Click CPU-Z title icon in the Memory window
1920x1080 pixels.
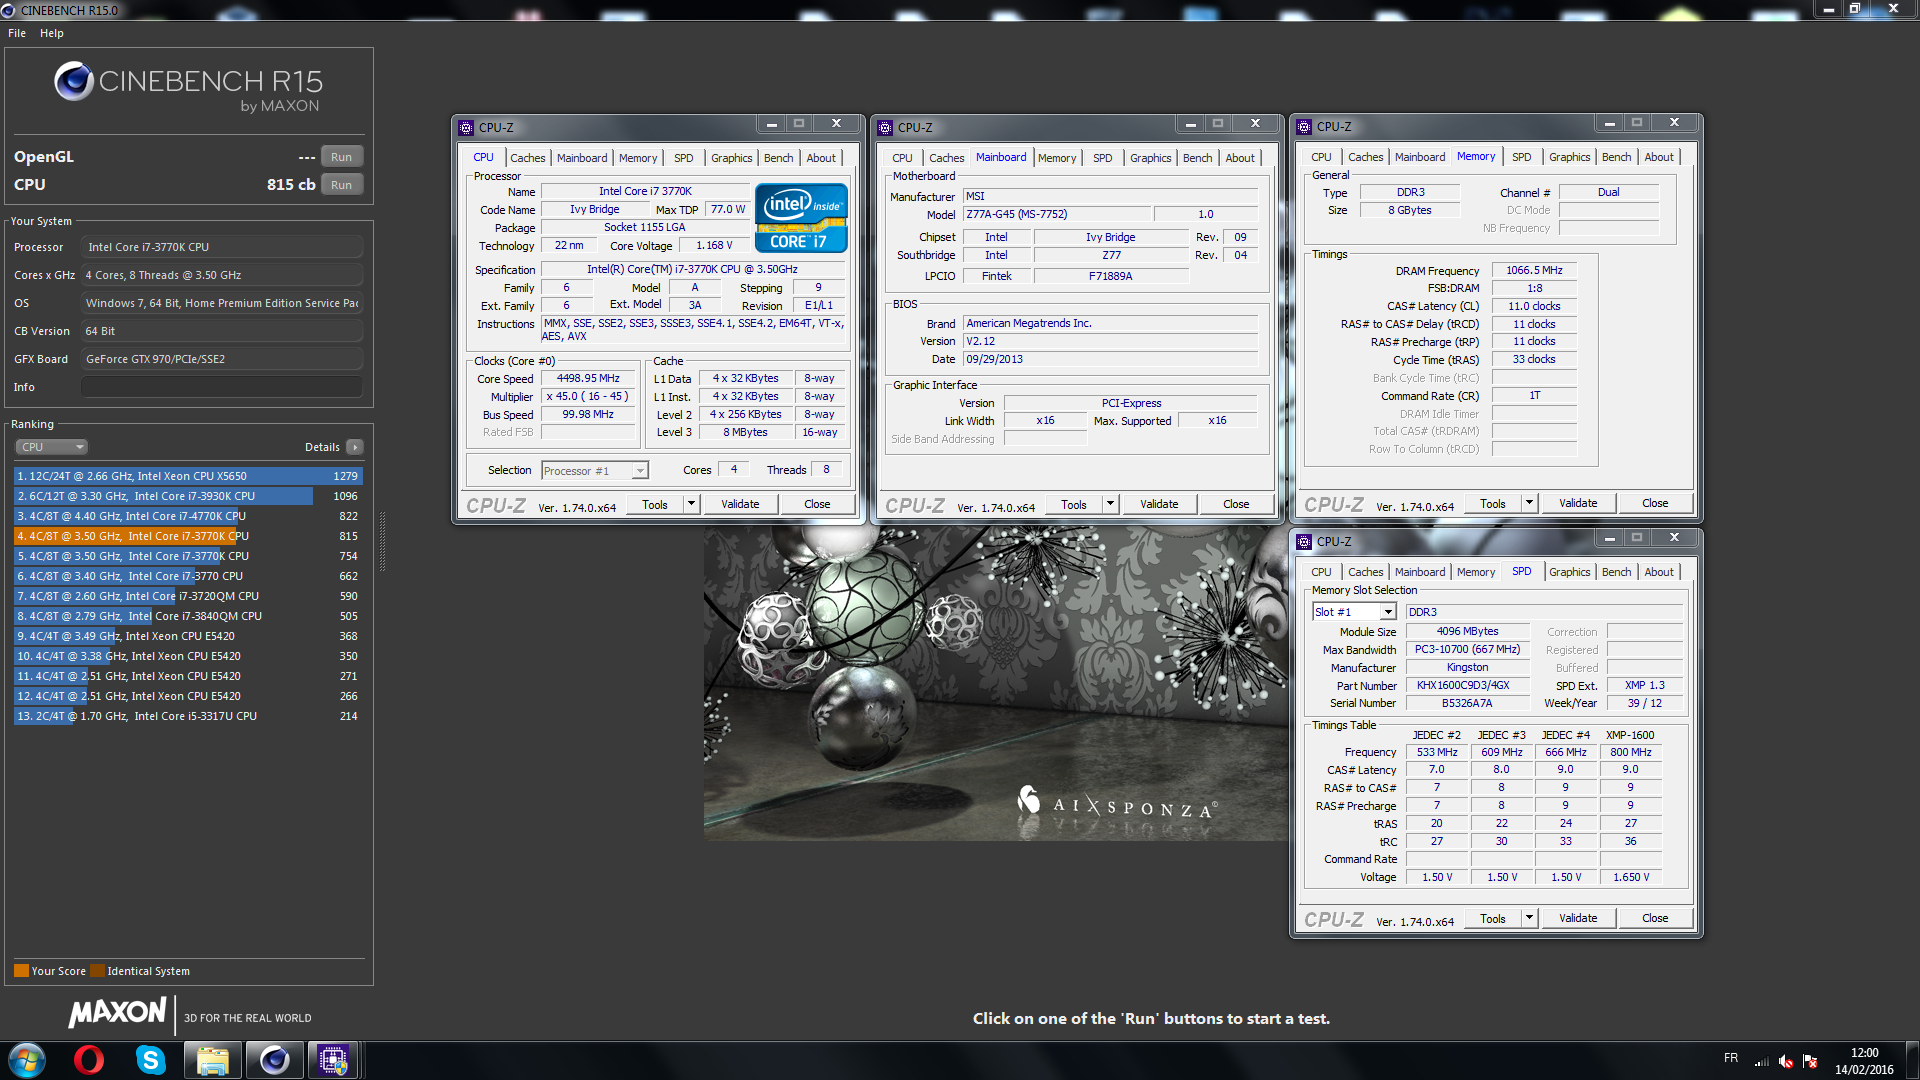point(1304,126)
